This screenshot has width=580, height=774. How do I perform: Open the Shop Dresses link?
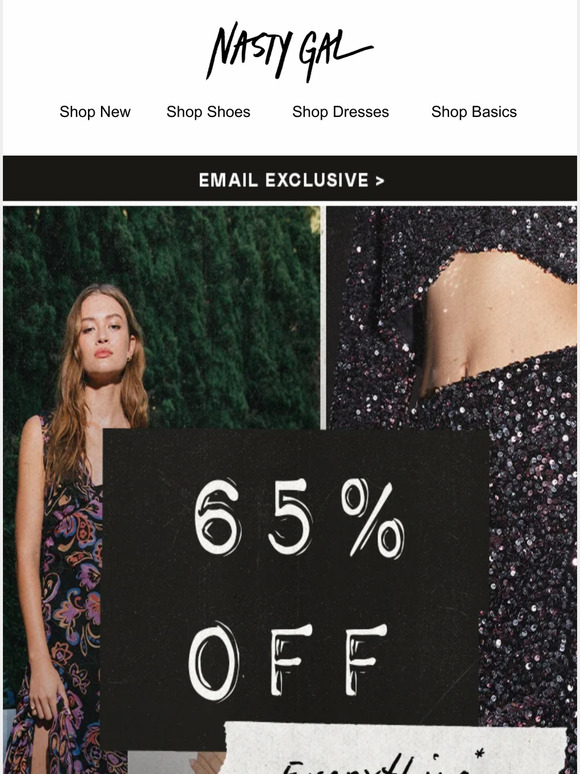coord(341,112)
